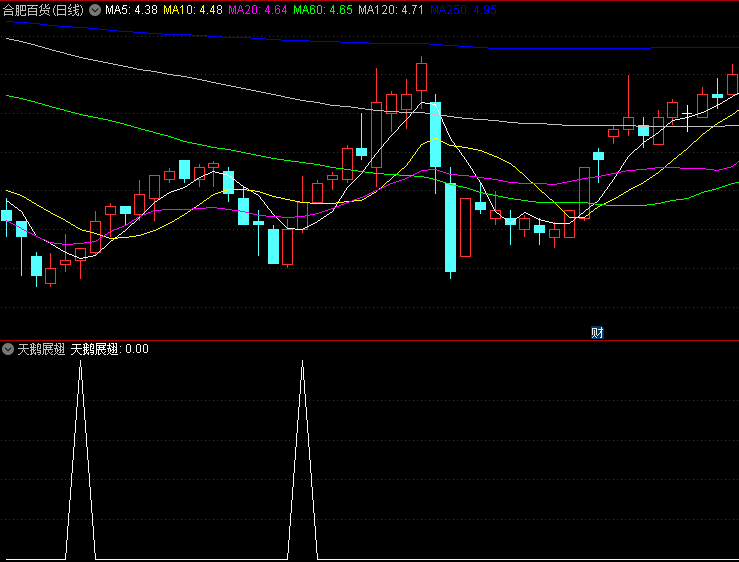This screenshot has height=562, width=739.
Task: Select the green MA60: 4.65 label
Action: click(322, 10)
